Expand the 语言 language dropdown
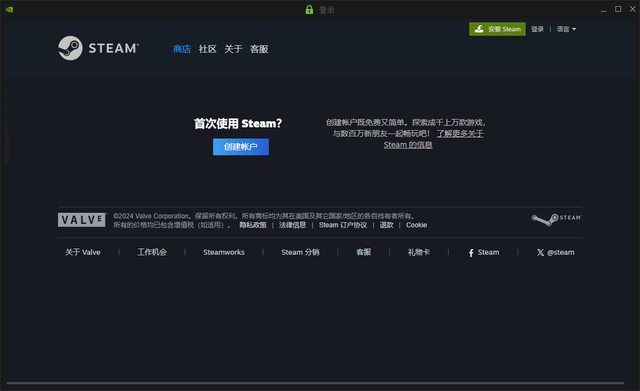 coord(566,29)
